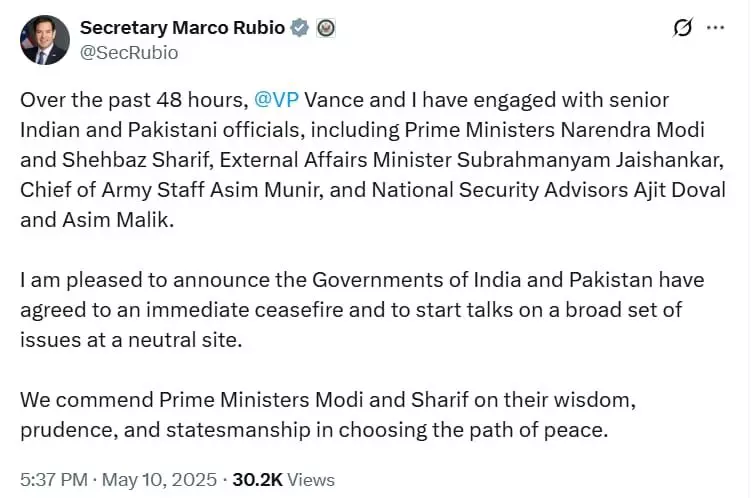The width and height of the screenshot is (756, 498).
Task: Follow the @VP mention link
Action: coord(276,100)
